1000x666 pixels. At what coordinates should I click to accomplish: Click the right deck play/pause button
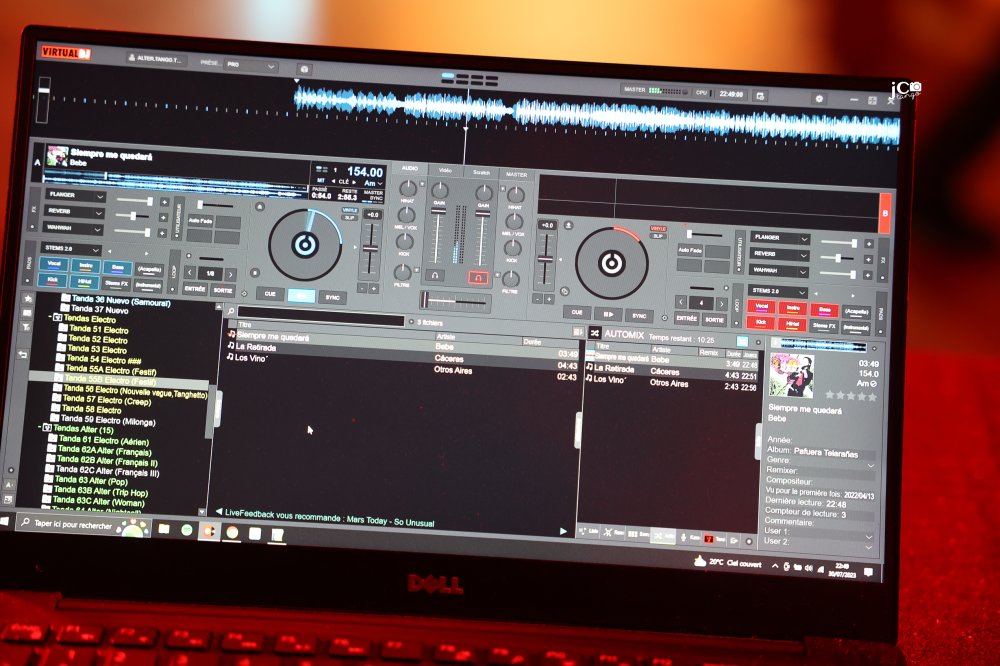pos(607,313)
